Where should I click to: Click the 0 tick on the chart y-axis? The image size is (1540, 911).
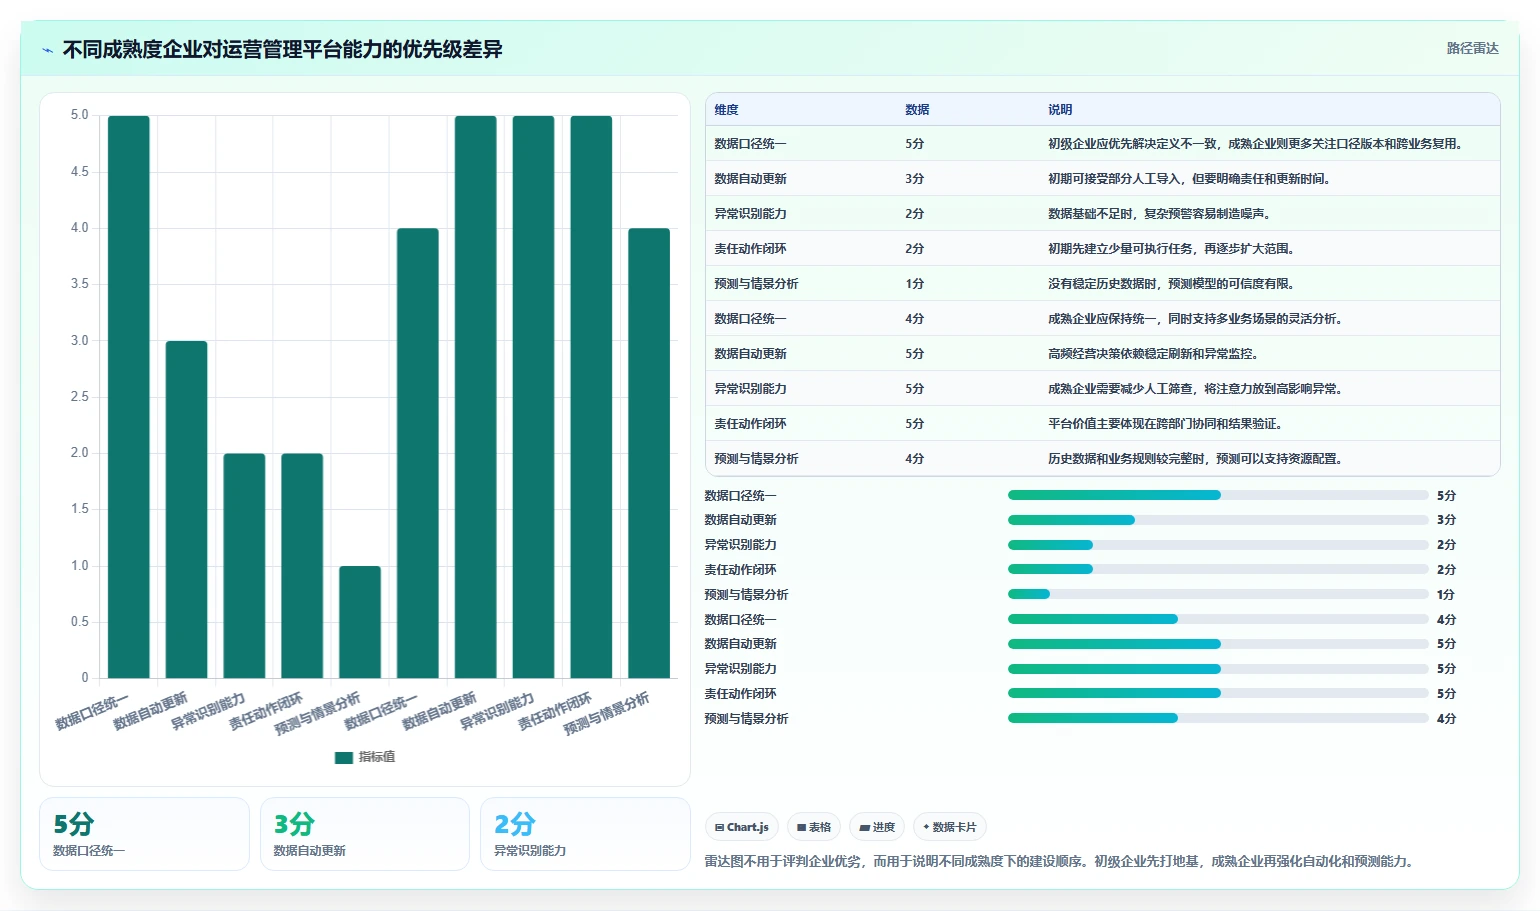click(x=85, y=678)
